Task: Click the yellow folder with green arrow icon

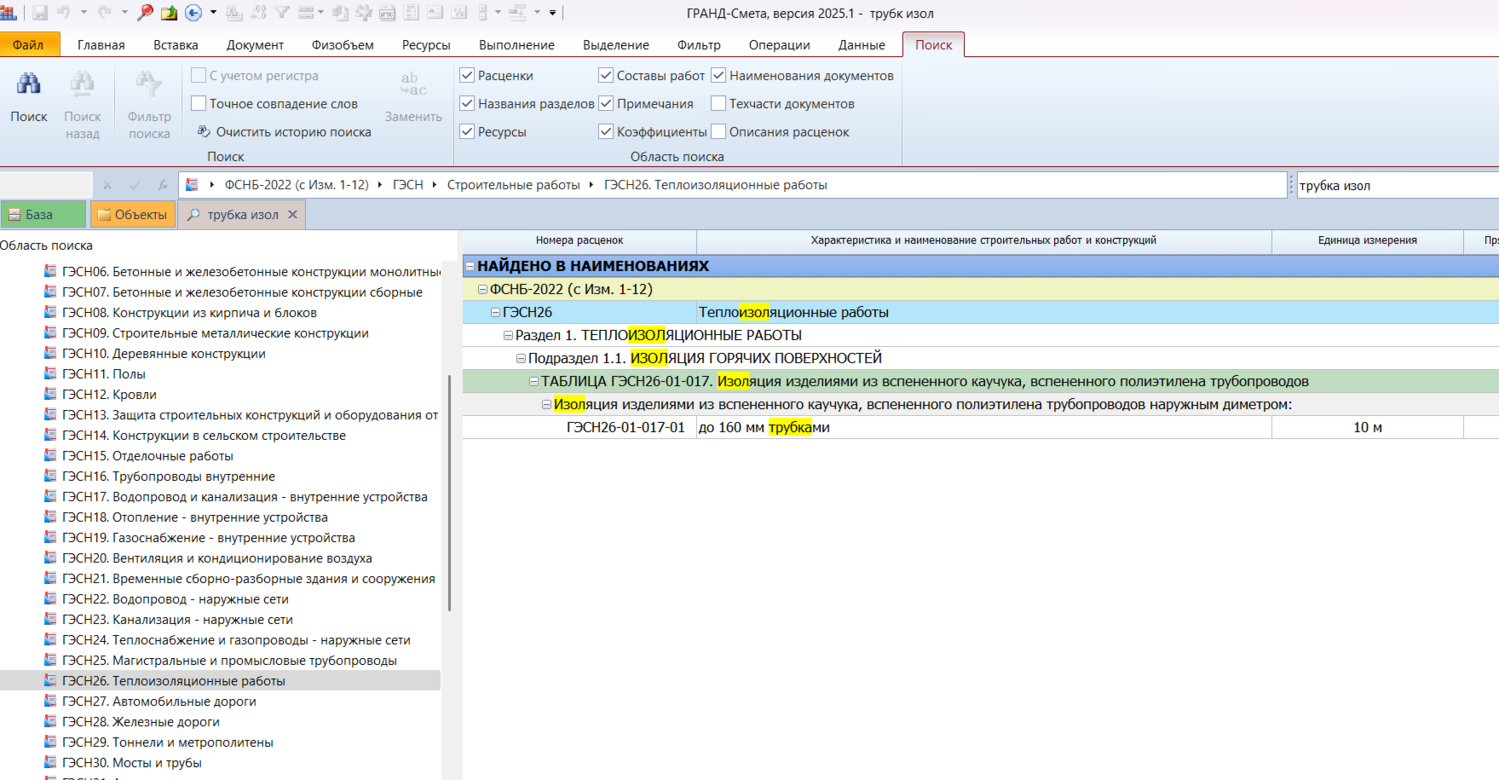Action: point(169,13)
